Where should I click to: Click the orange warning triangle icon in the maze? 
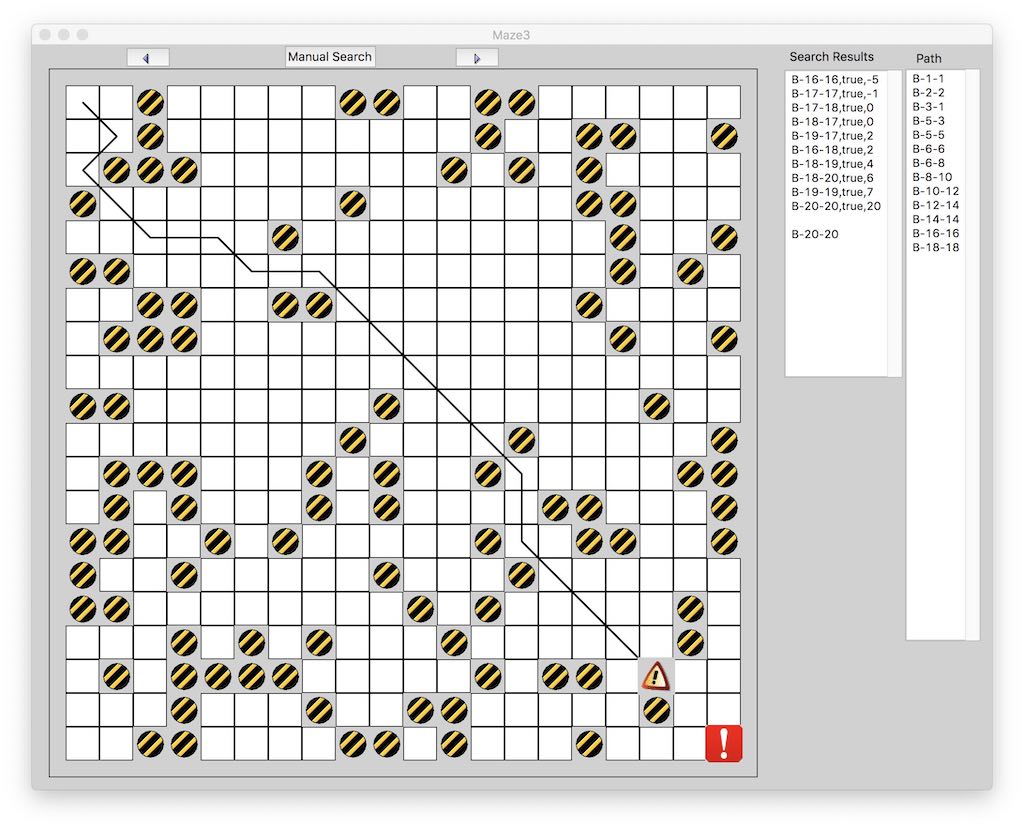coord(655,676)
